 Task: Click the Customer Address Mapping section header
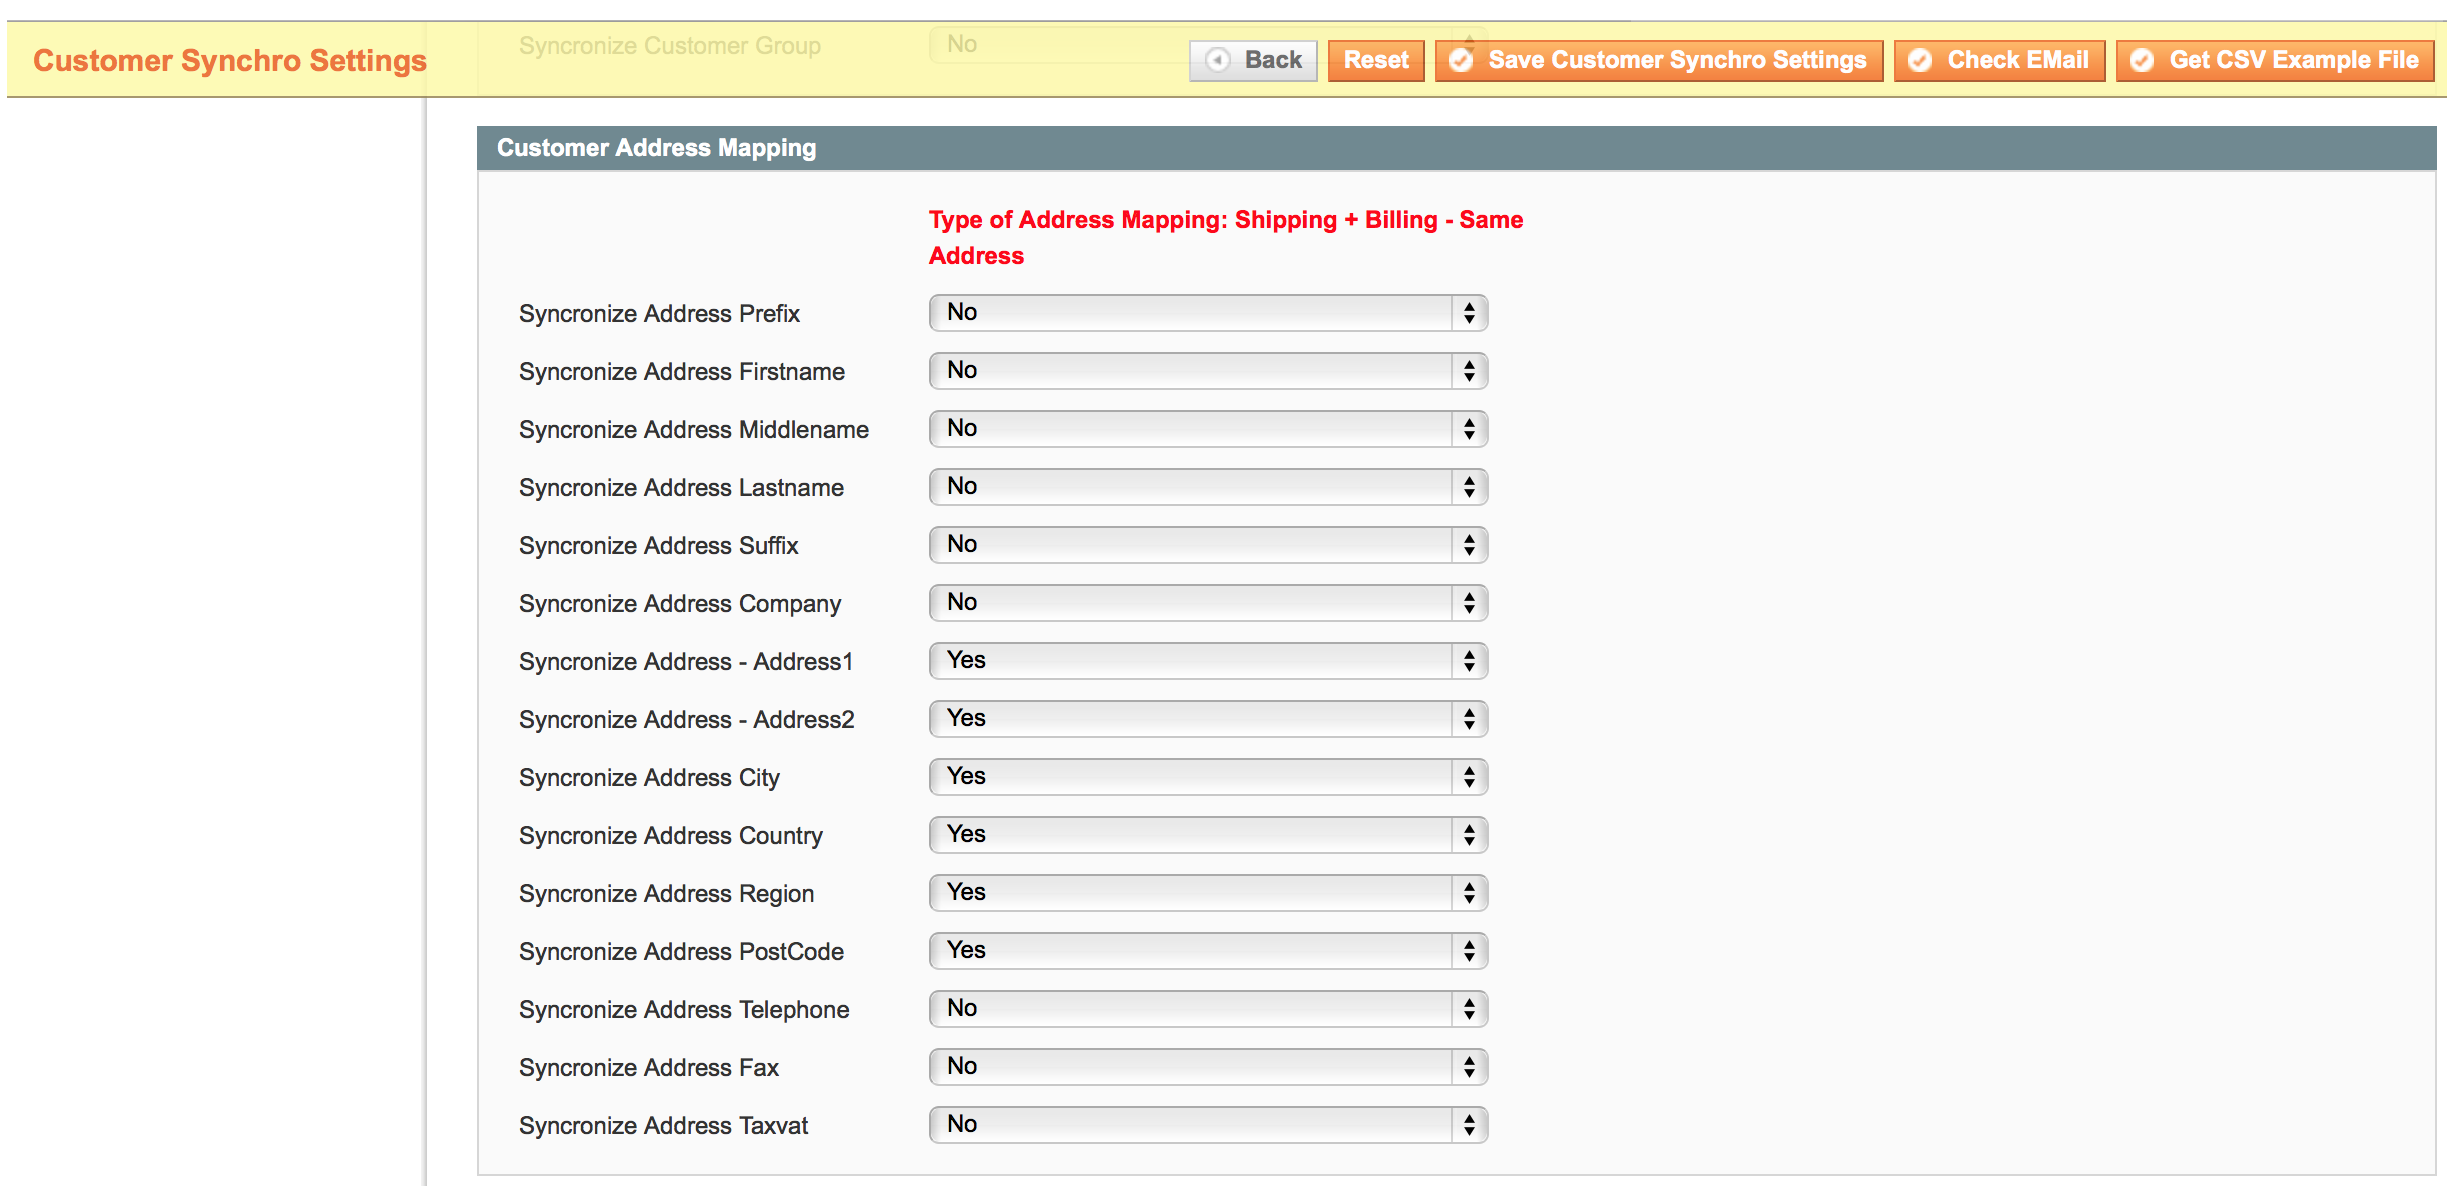[1456, 148]
